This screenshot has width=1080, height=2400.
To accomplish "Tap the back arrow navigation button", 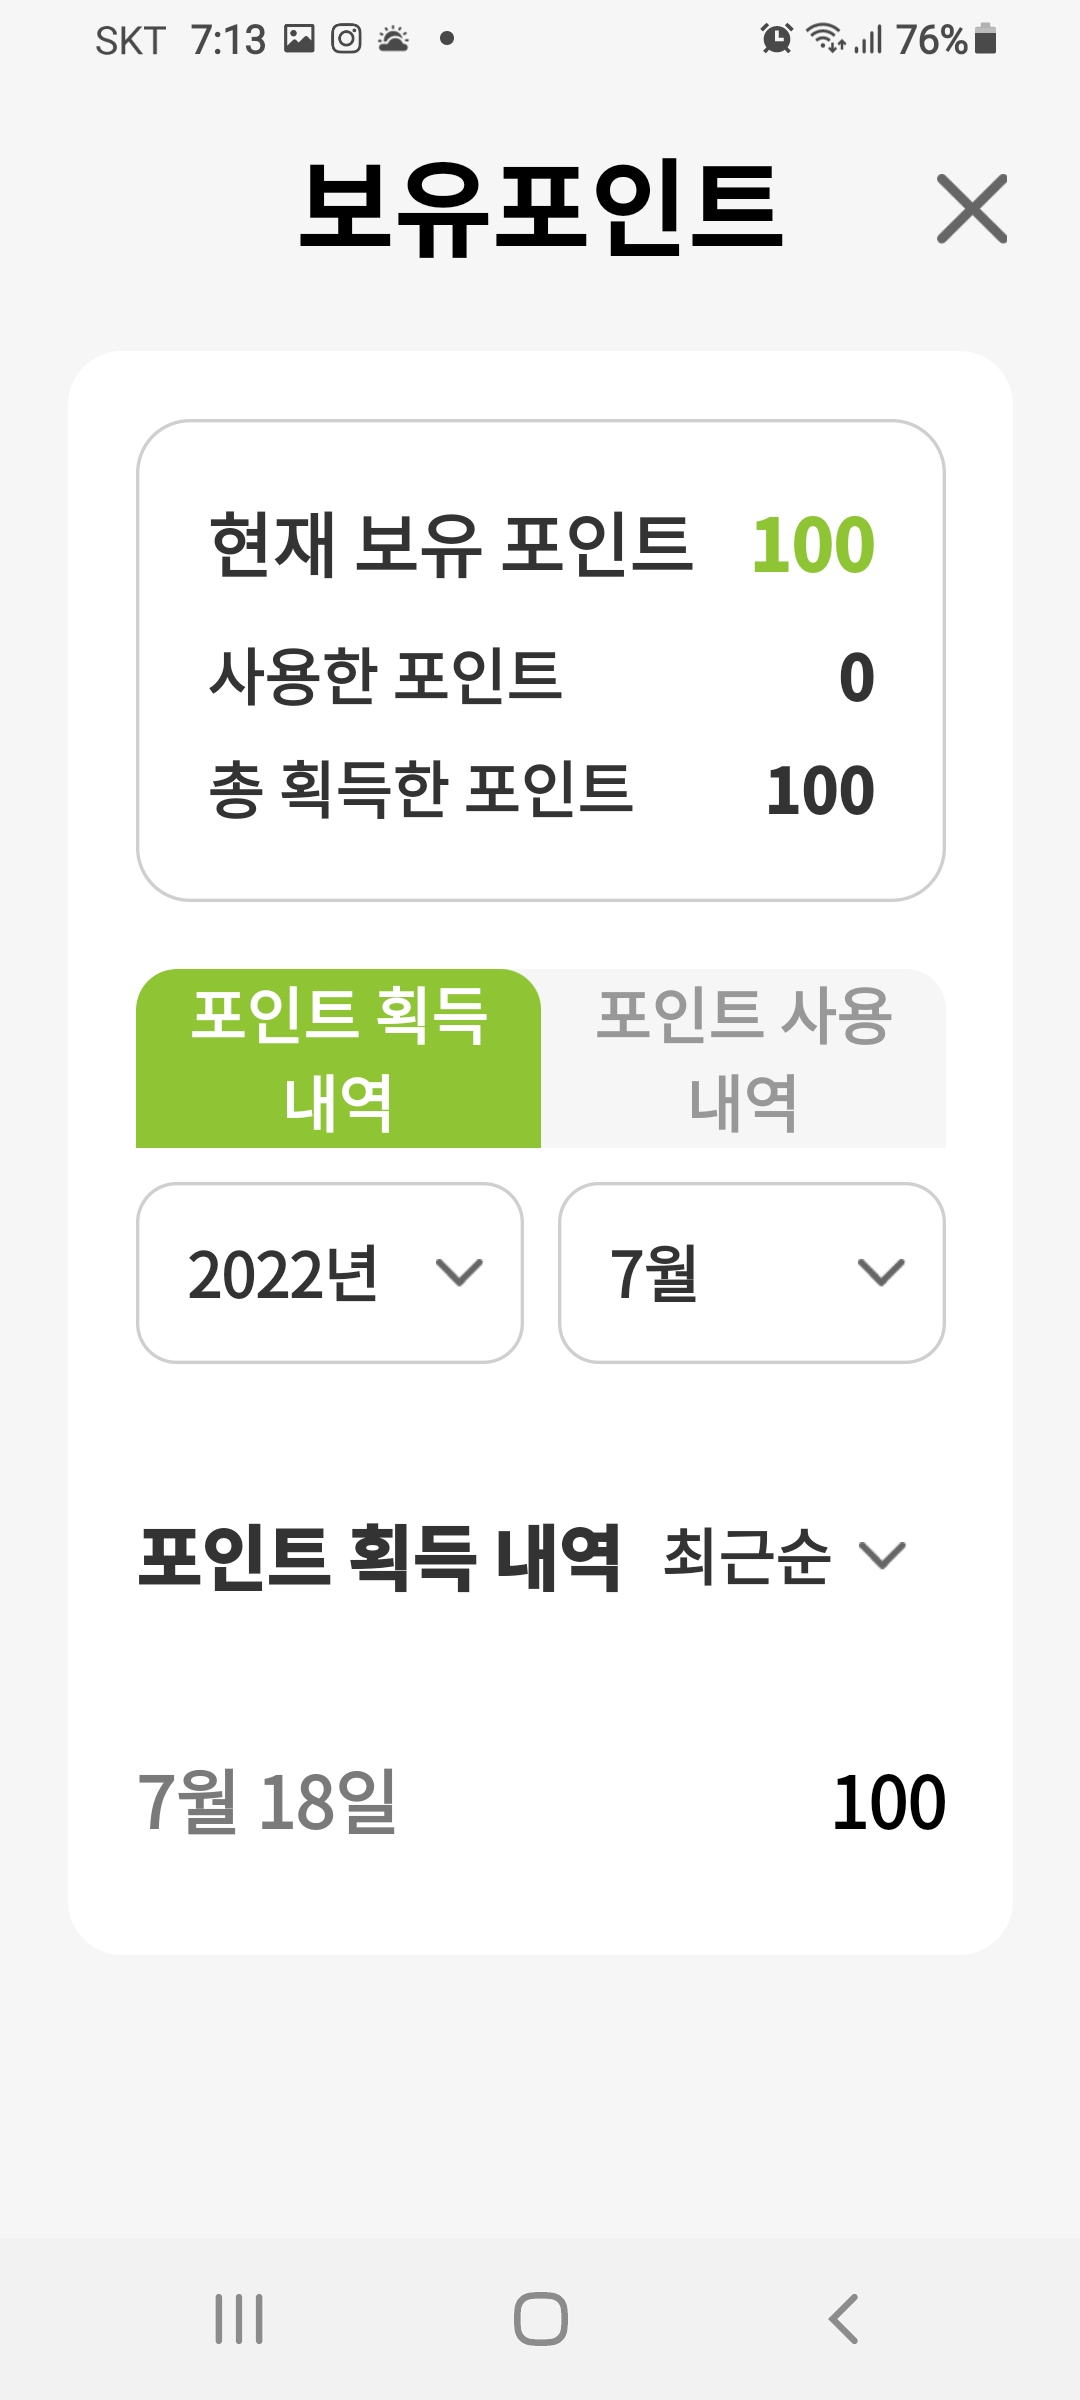I will click(x=843, y=2319).
